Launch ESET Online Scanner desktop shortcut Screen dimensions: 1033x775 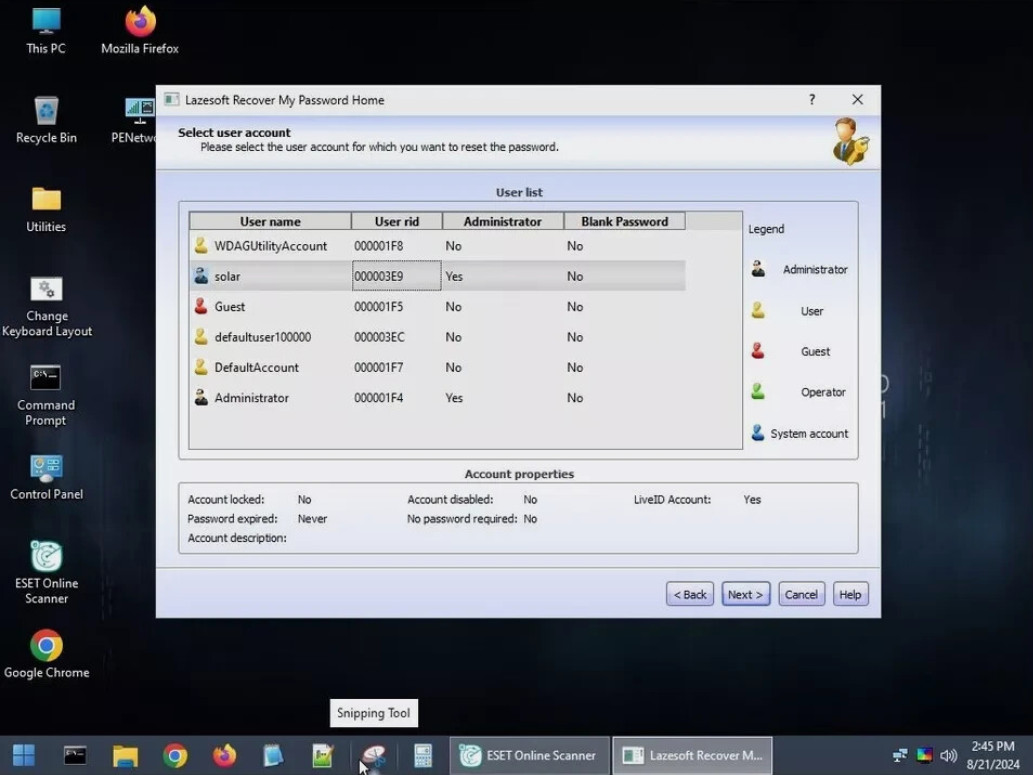(x=46, y=573)
